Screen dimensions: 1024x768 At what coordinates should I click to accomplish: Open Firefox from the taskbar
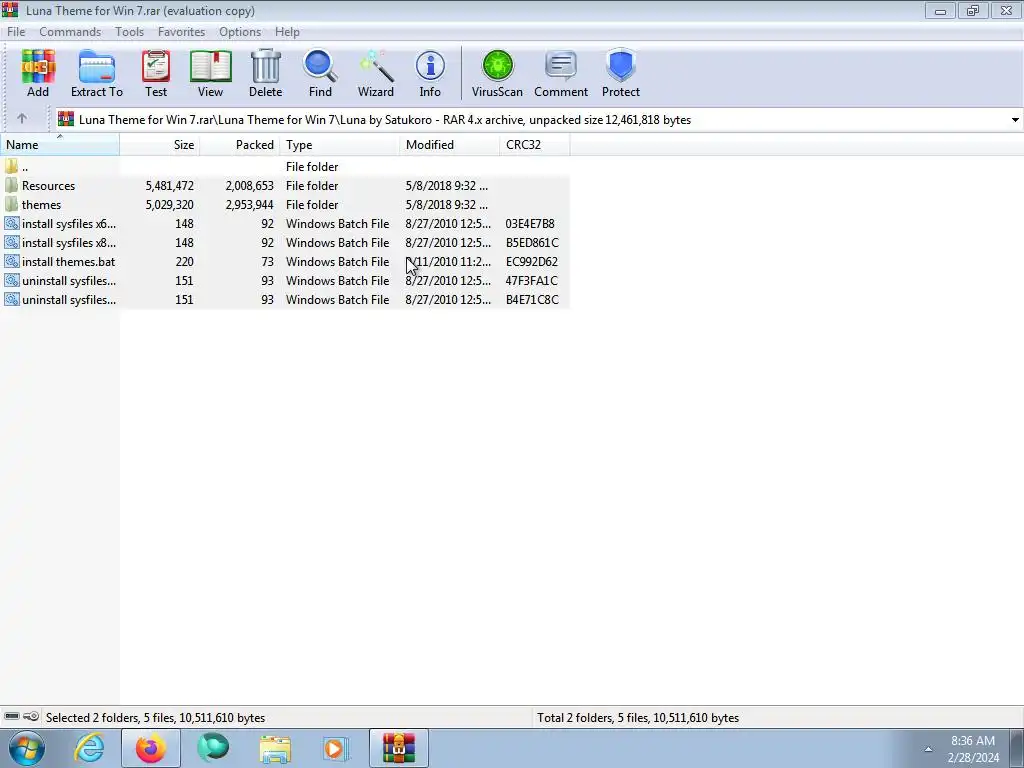tap(150, 748)
